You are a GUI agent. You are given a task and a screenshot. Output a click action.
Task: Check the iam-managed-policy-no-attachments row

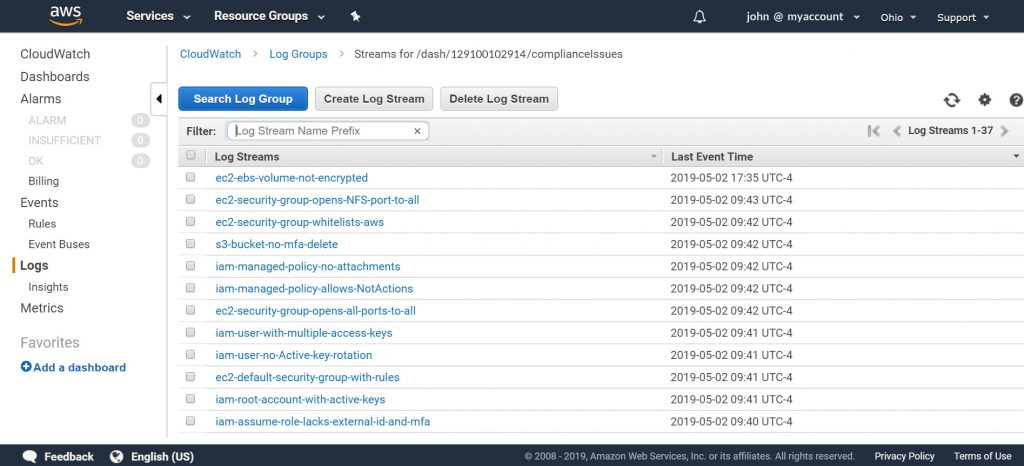pyautogui.click(x=191, y=266)
